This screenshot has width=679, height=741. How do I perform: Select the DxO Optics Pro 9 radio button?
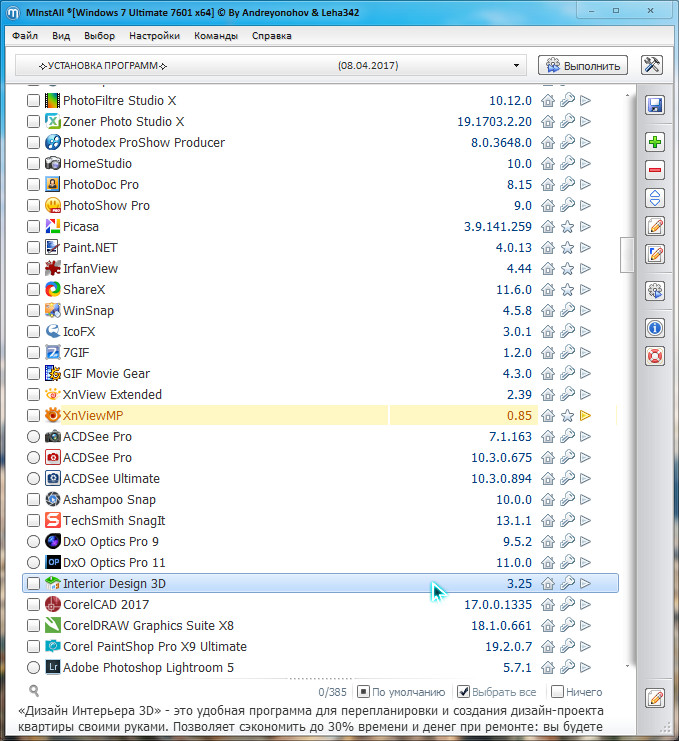coord(33,541)
